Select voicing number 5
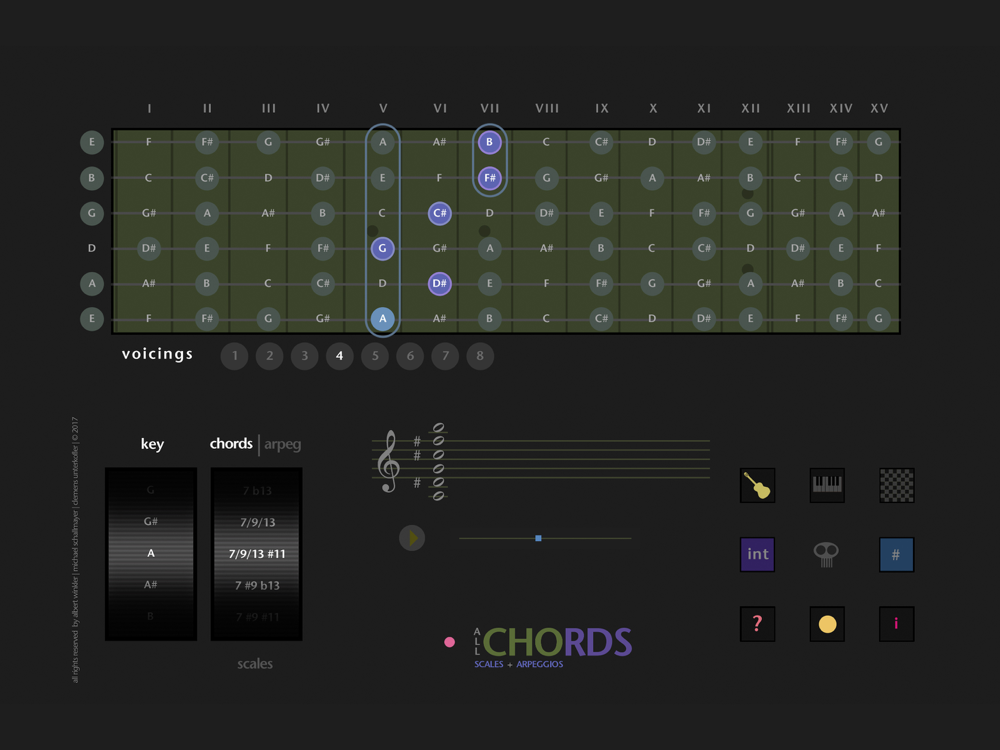The height and width of the screenshot is (750, 1000). pyautogui.click(x=375, y=356)
